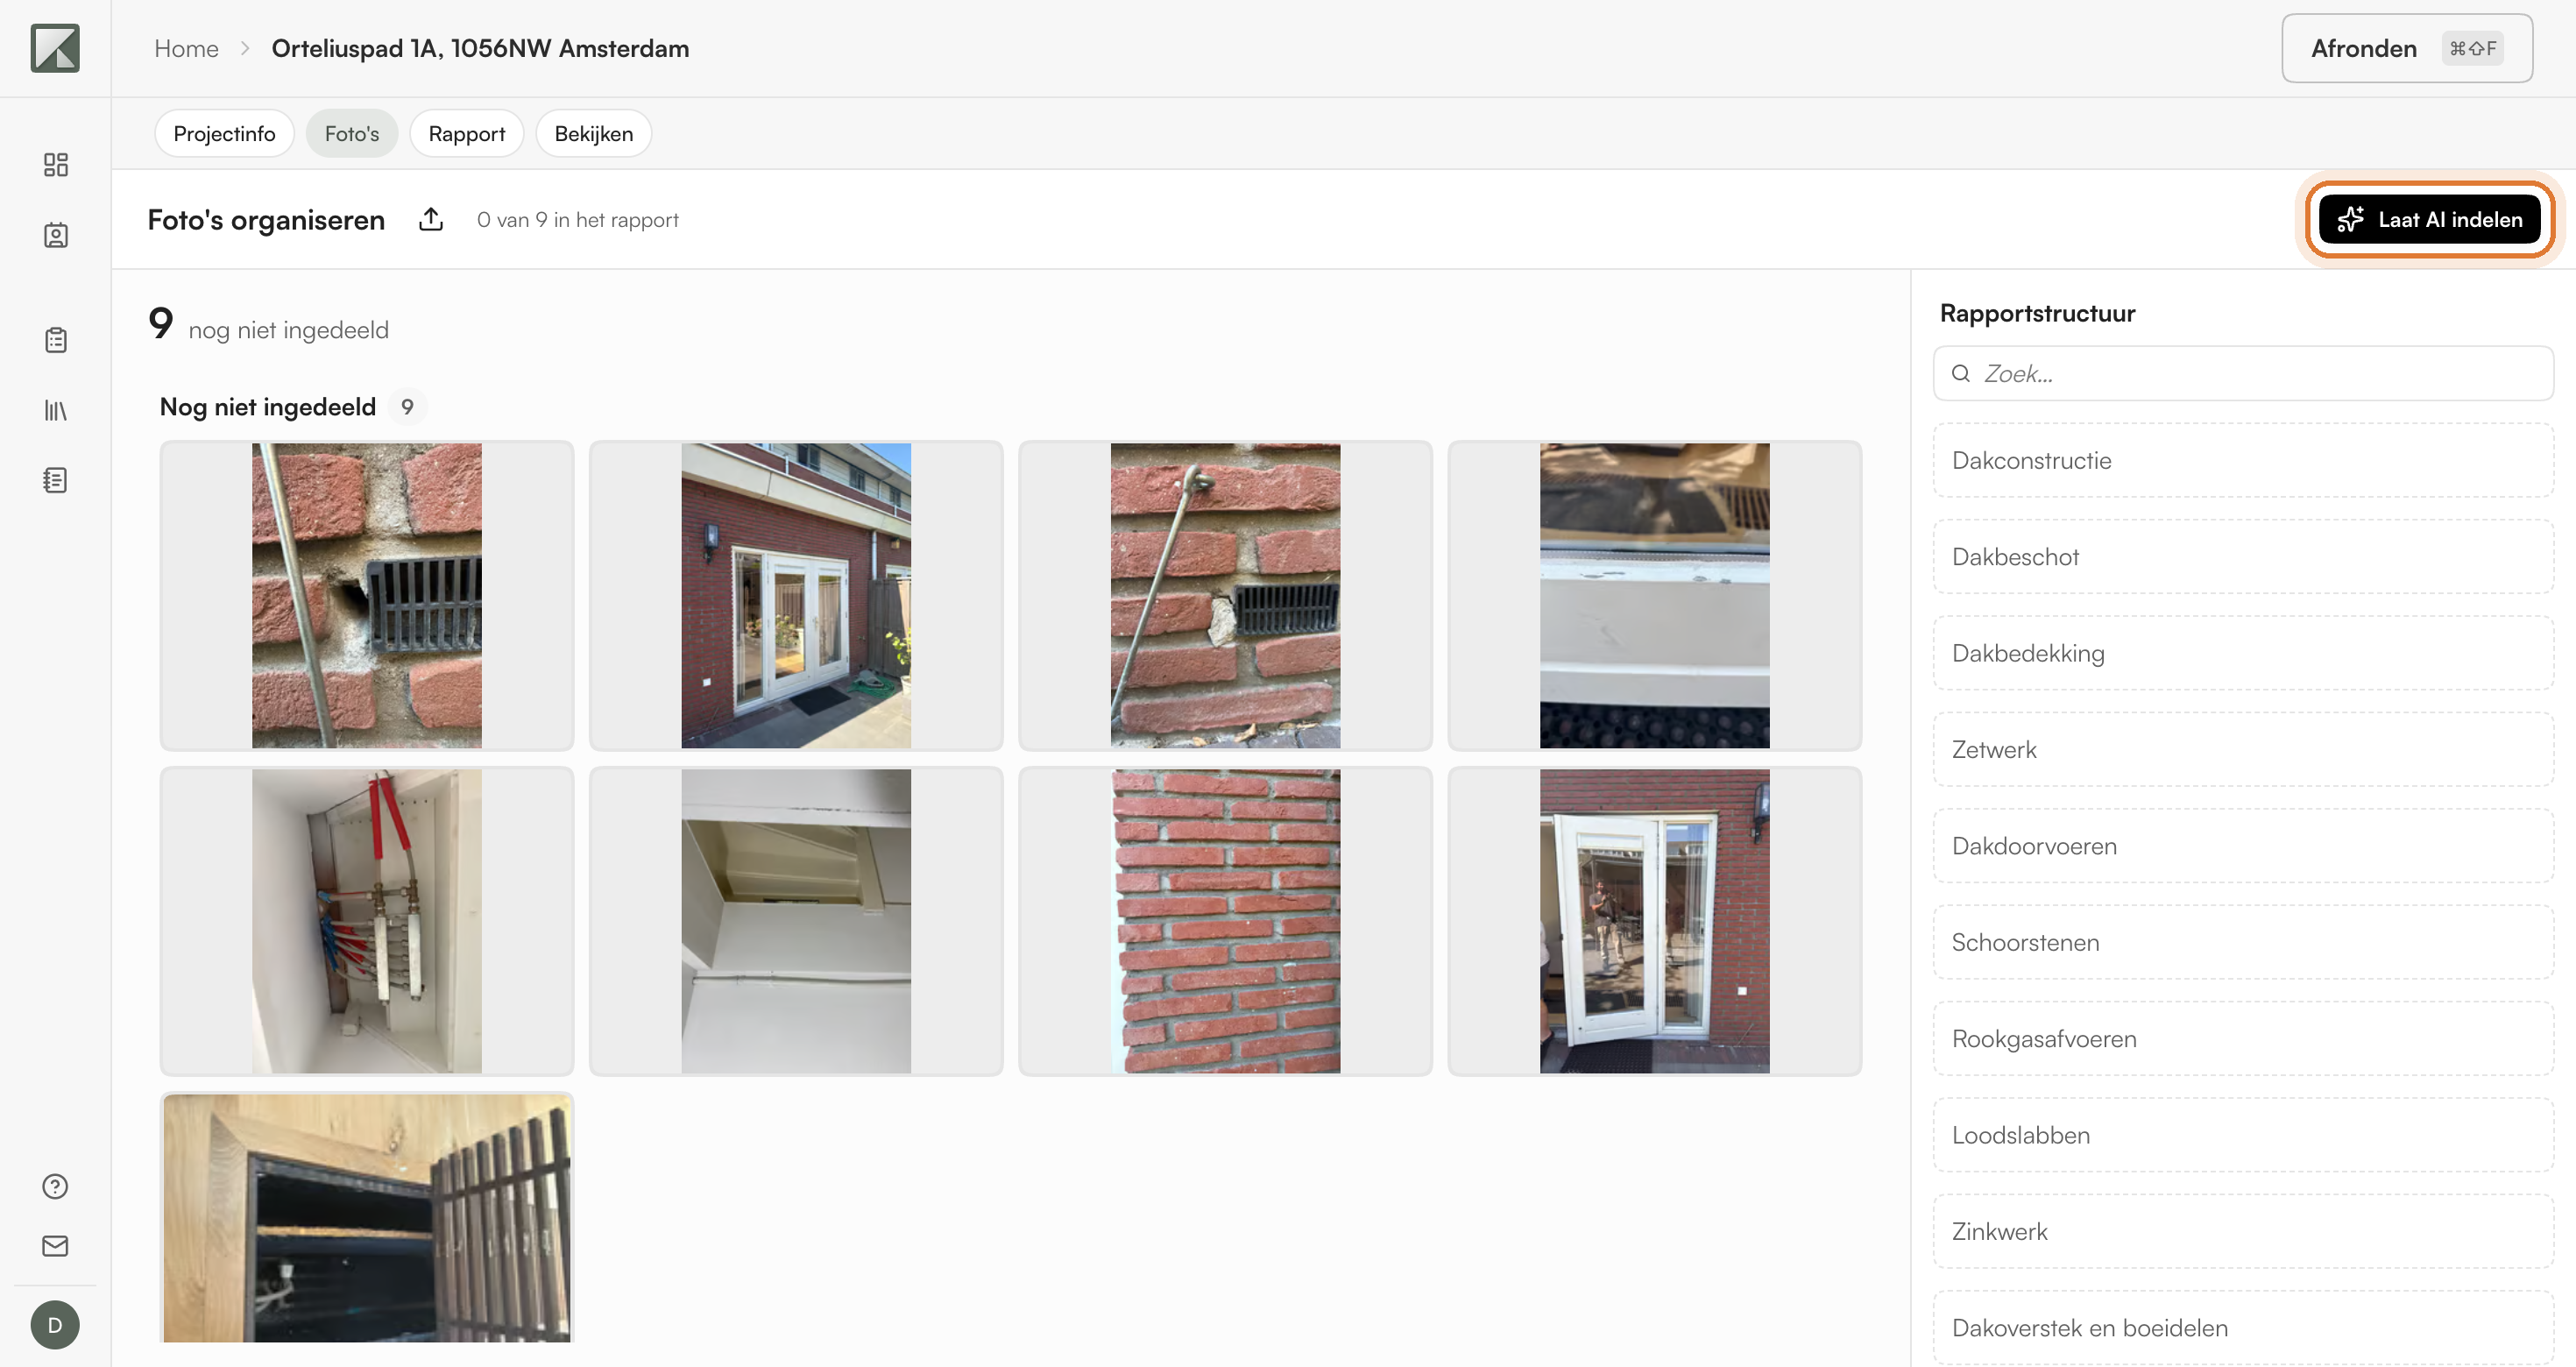This screenshot has height=1367, width=2576.
Task: Click the Nog niet ingedeeld heading
Action: (268, 407)
